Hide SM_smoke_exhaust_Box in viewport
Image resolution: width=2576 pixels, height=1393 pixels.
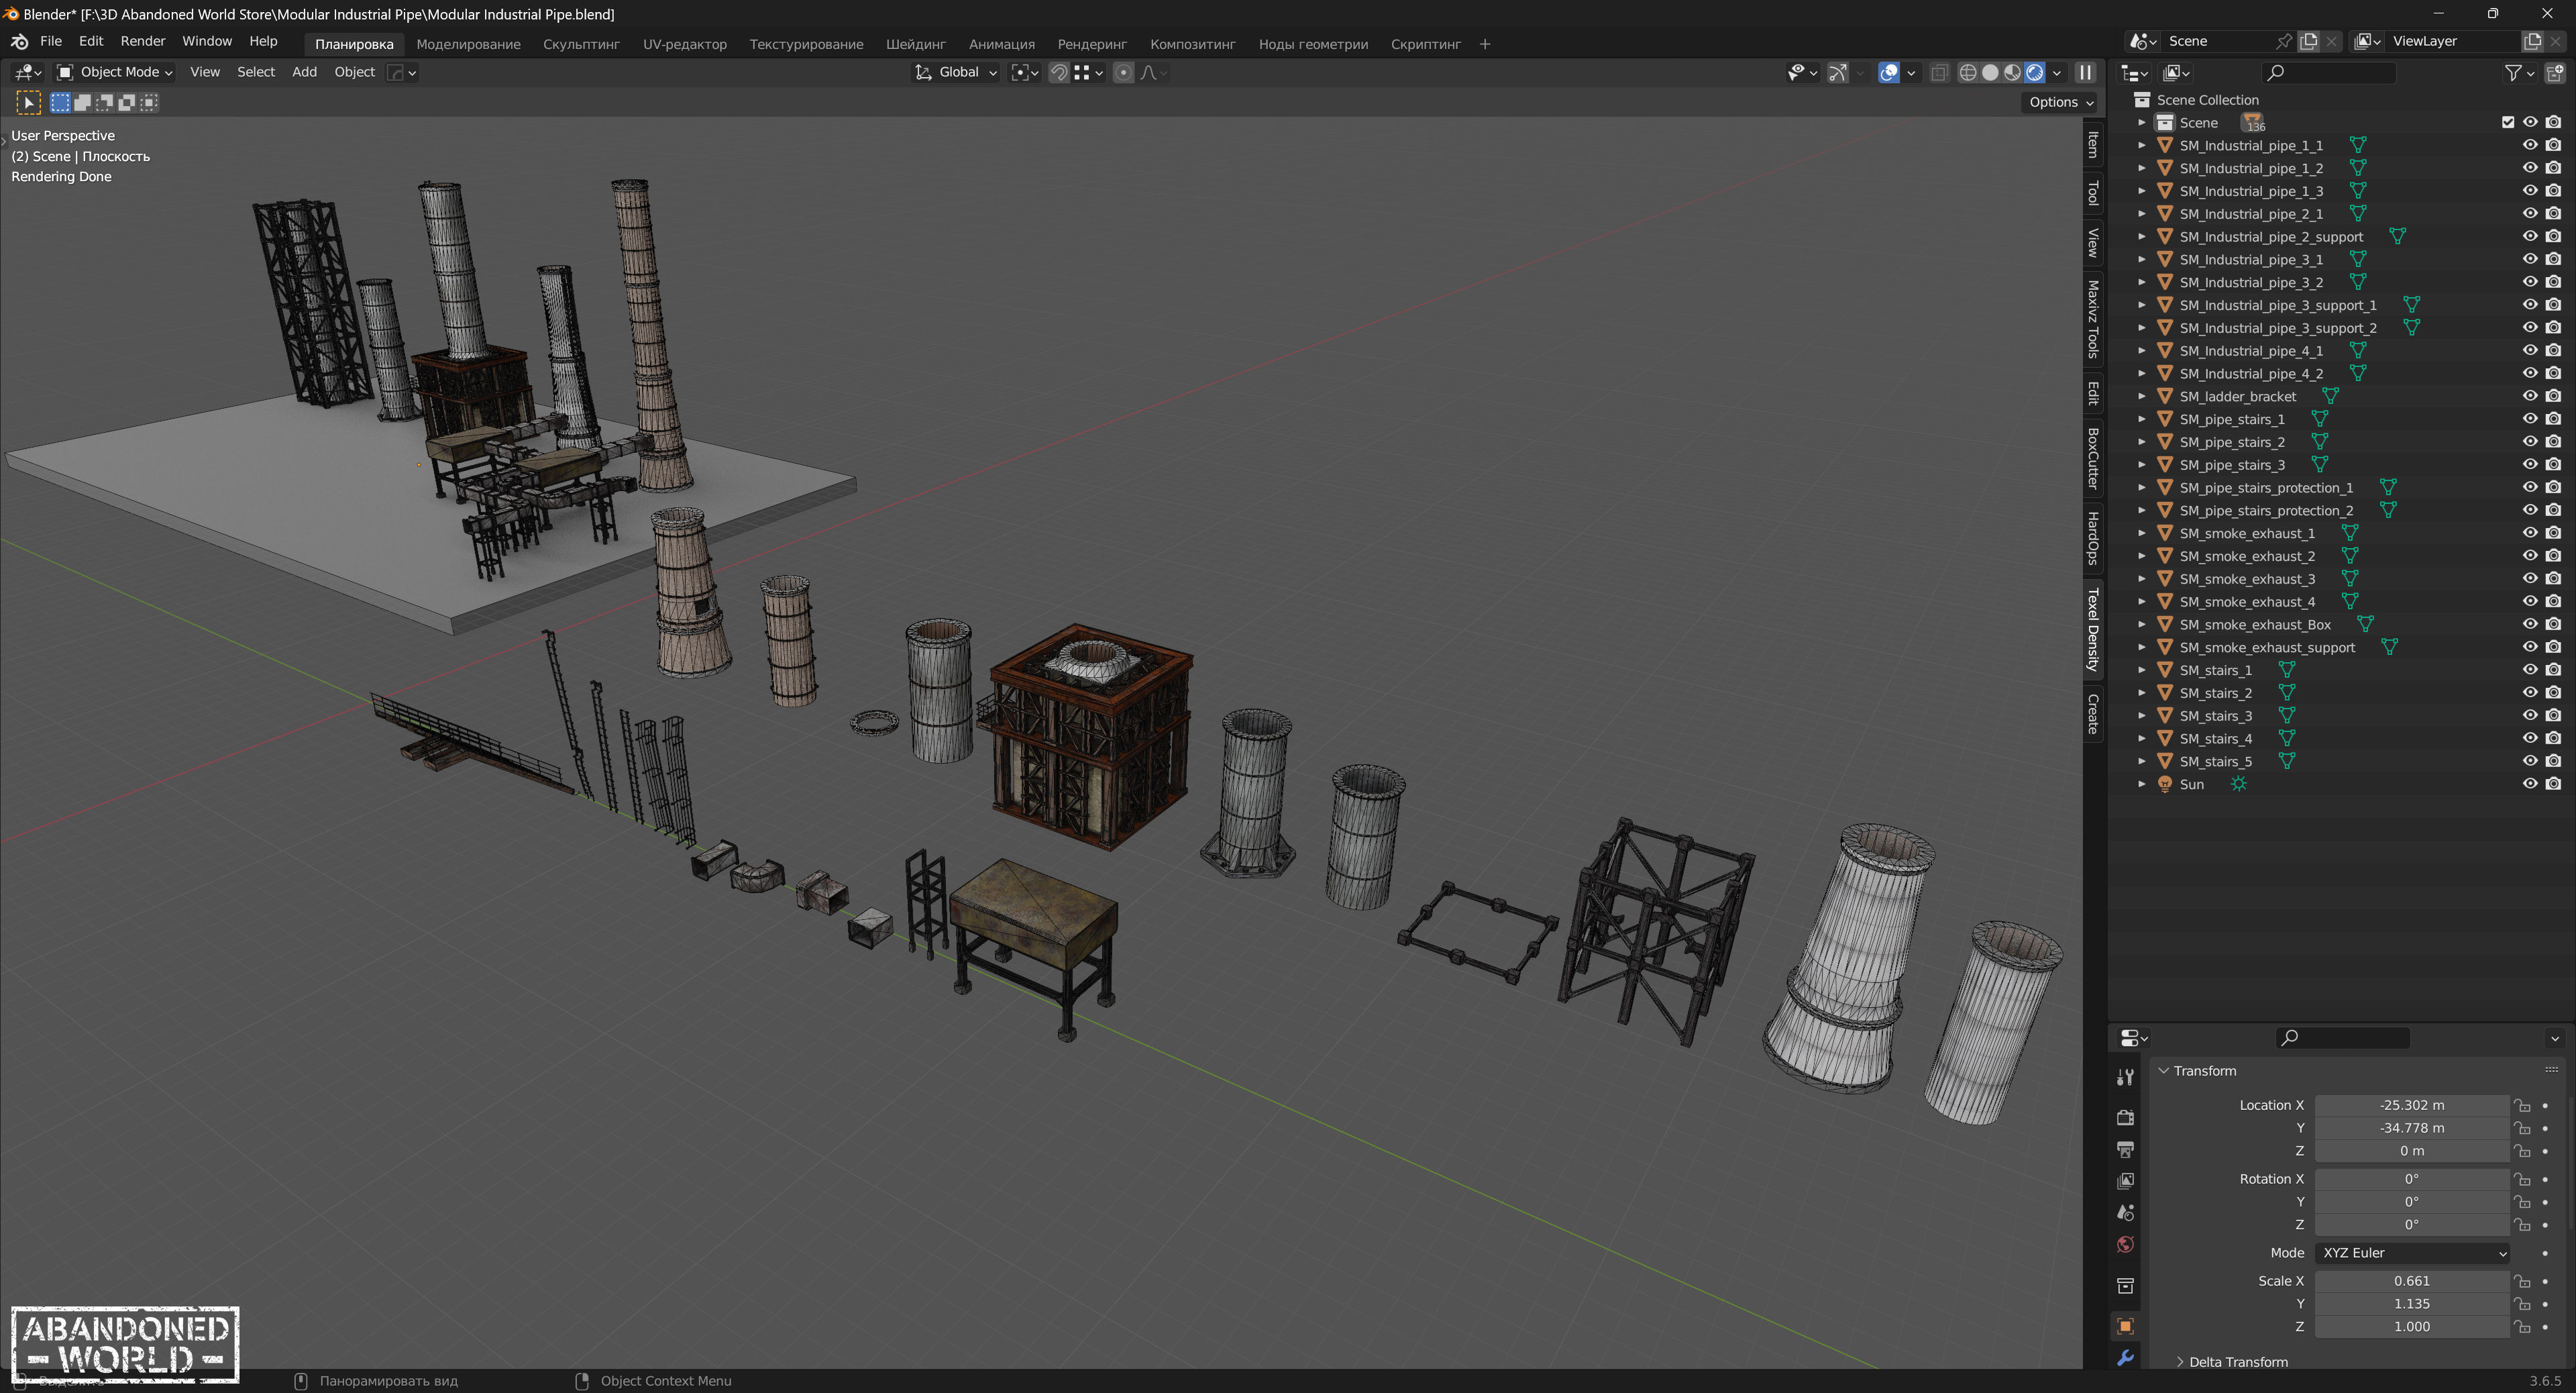2530,624
